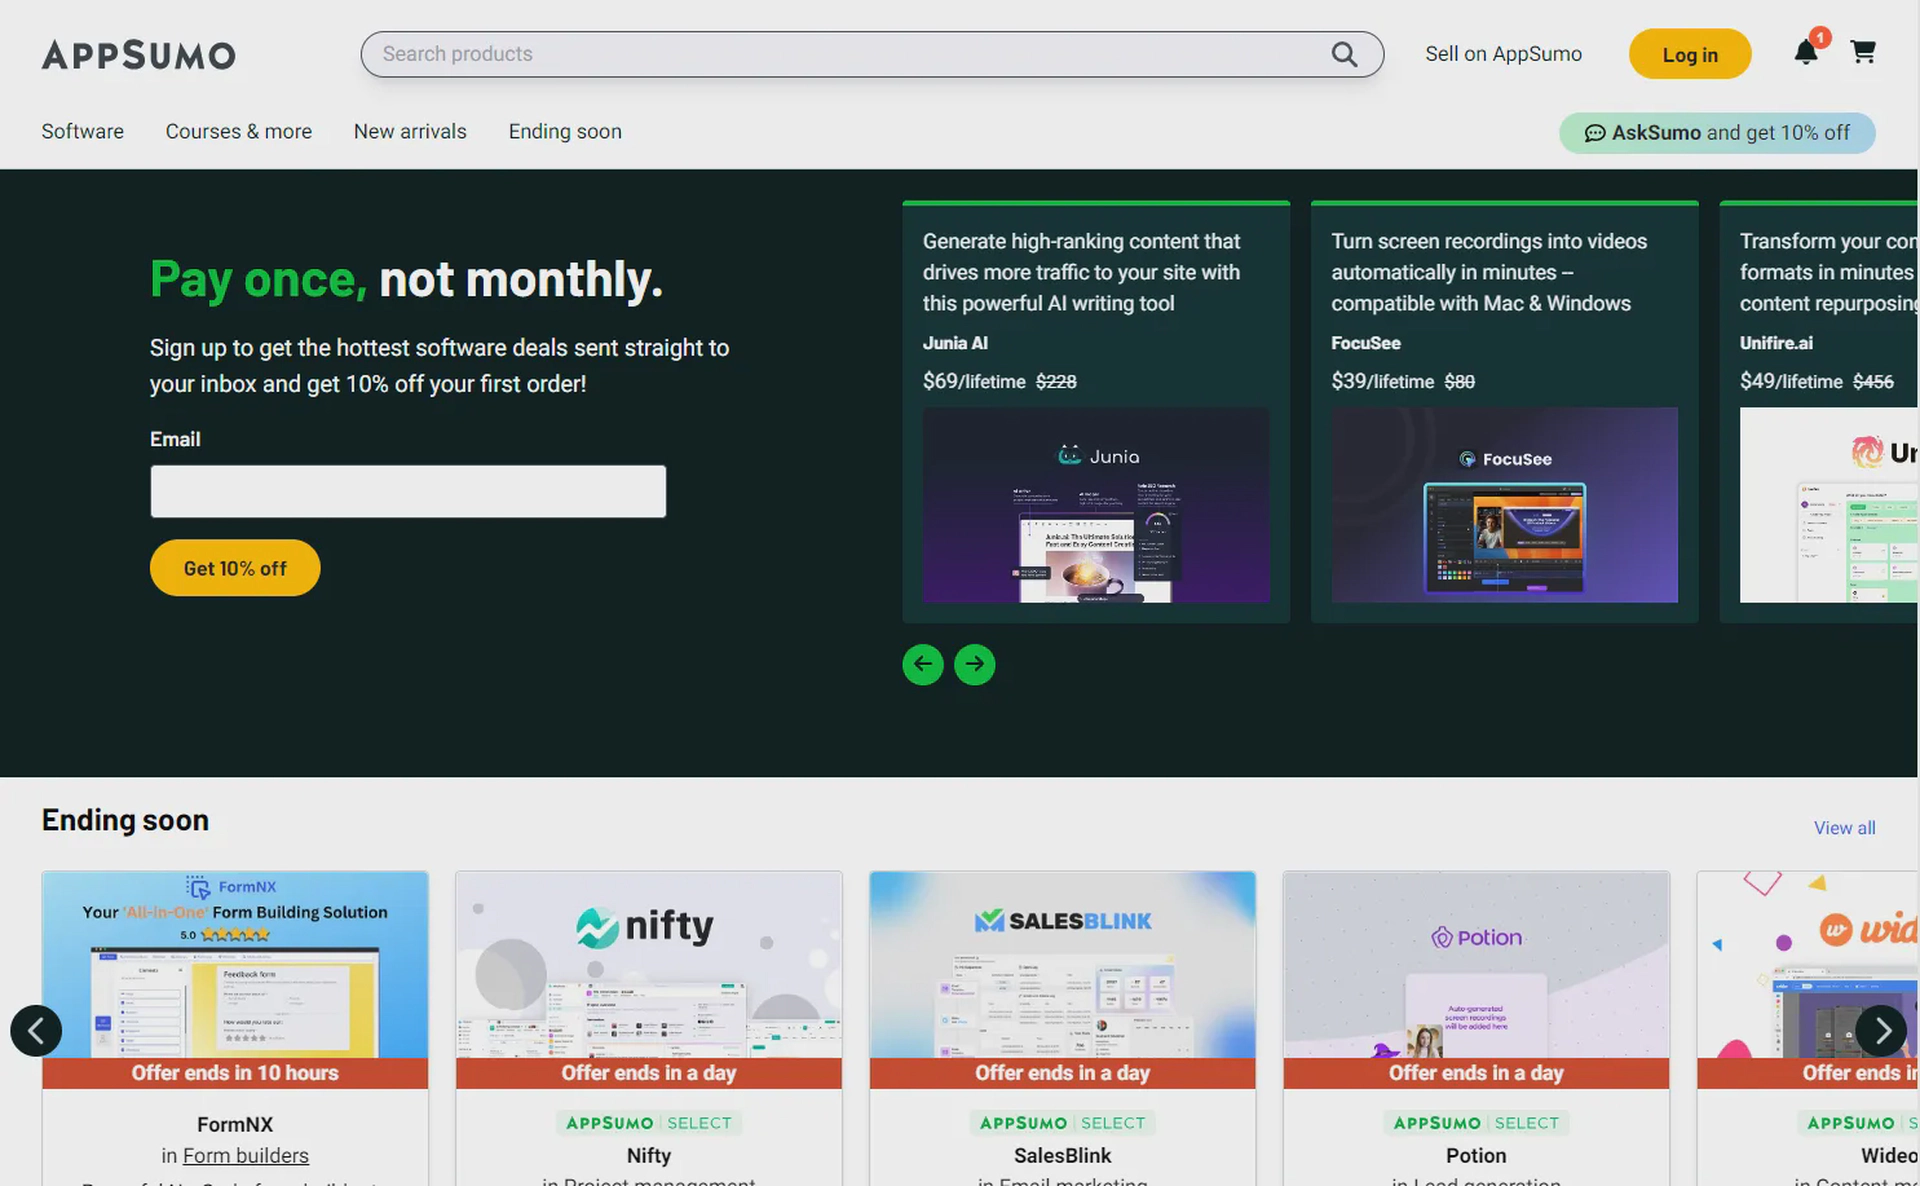Go to New arrivals
Screen dimensions: 1920x1186
coord(410,132)
